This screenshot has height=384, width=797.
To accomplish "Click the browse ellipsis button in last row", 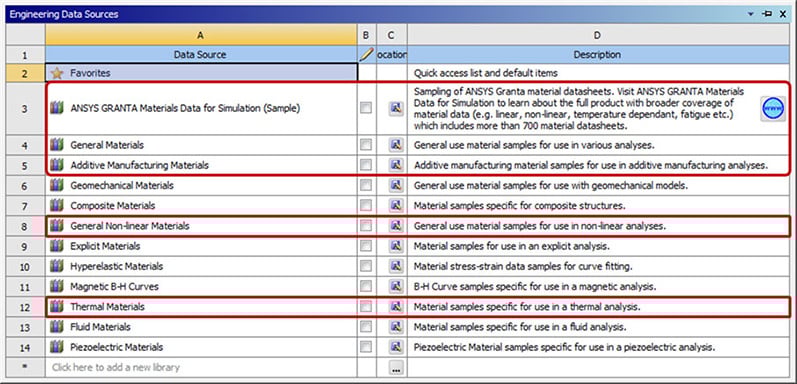I will [x=396, y=368].
